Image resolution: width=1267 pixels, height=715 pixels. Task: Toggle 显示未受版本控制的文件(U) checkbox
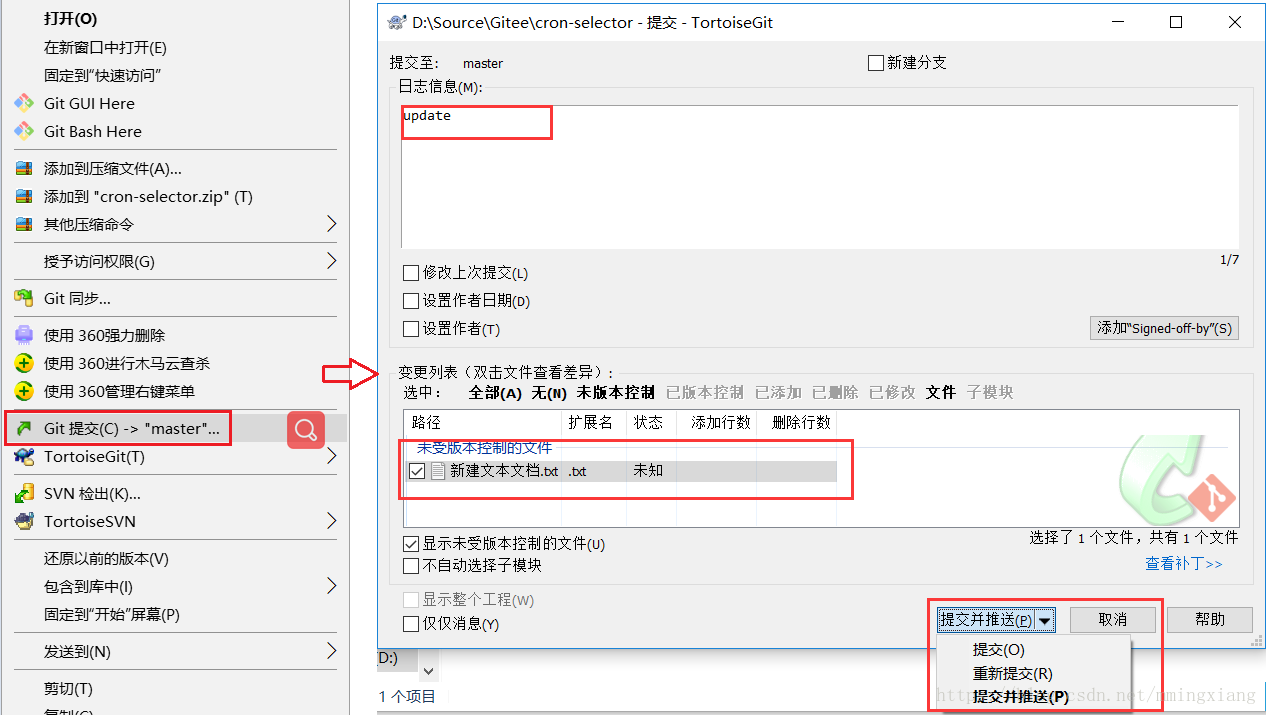coord(410,544)
